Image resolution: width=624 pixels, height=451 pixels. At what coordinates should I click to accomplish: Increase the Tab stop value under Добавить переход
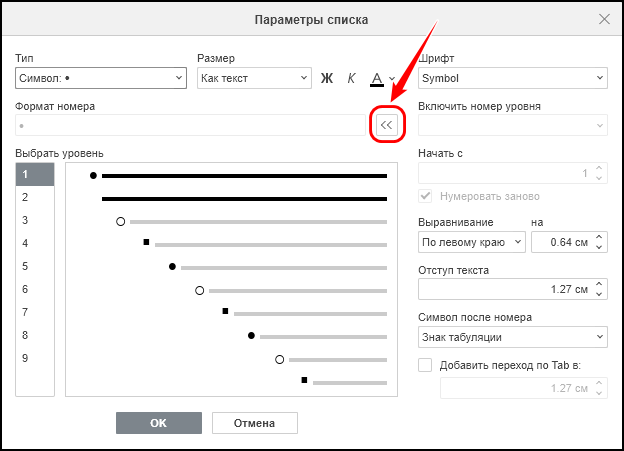tap(599, 383)
